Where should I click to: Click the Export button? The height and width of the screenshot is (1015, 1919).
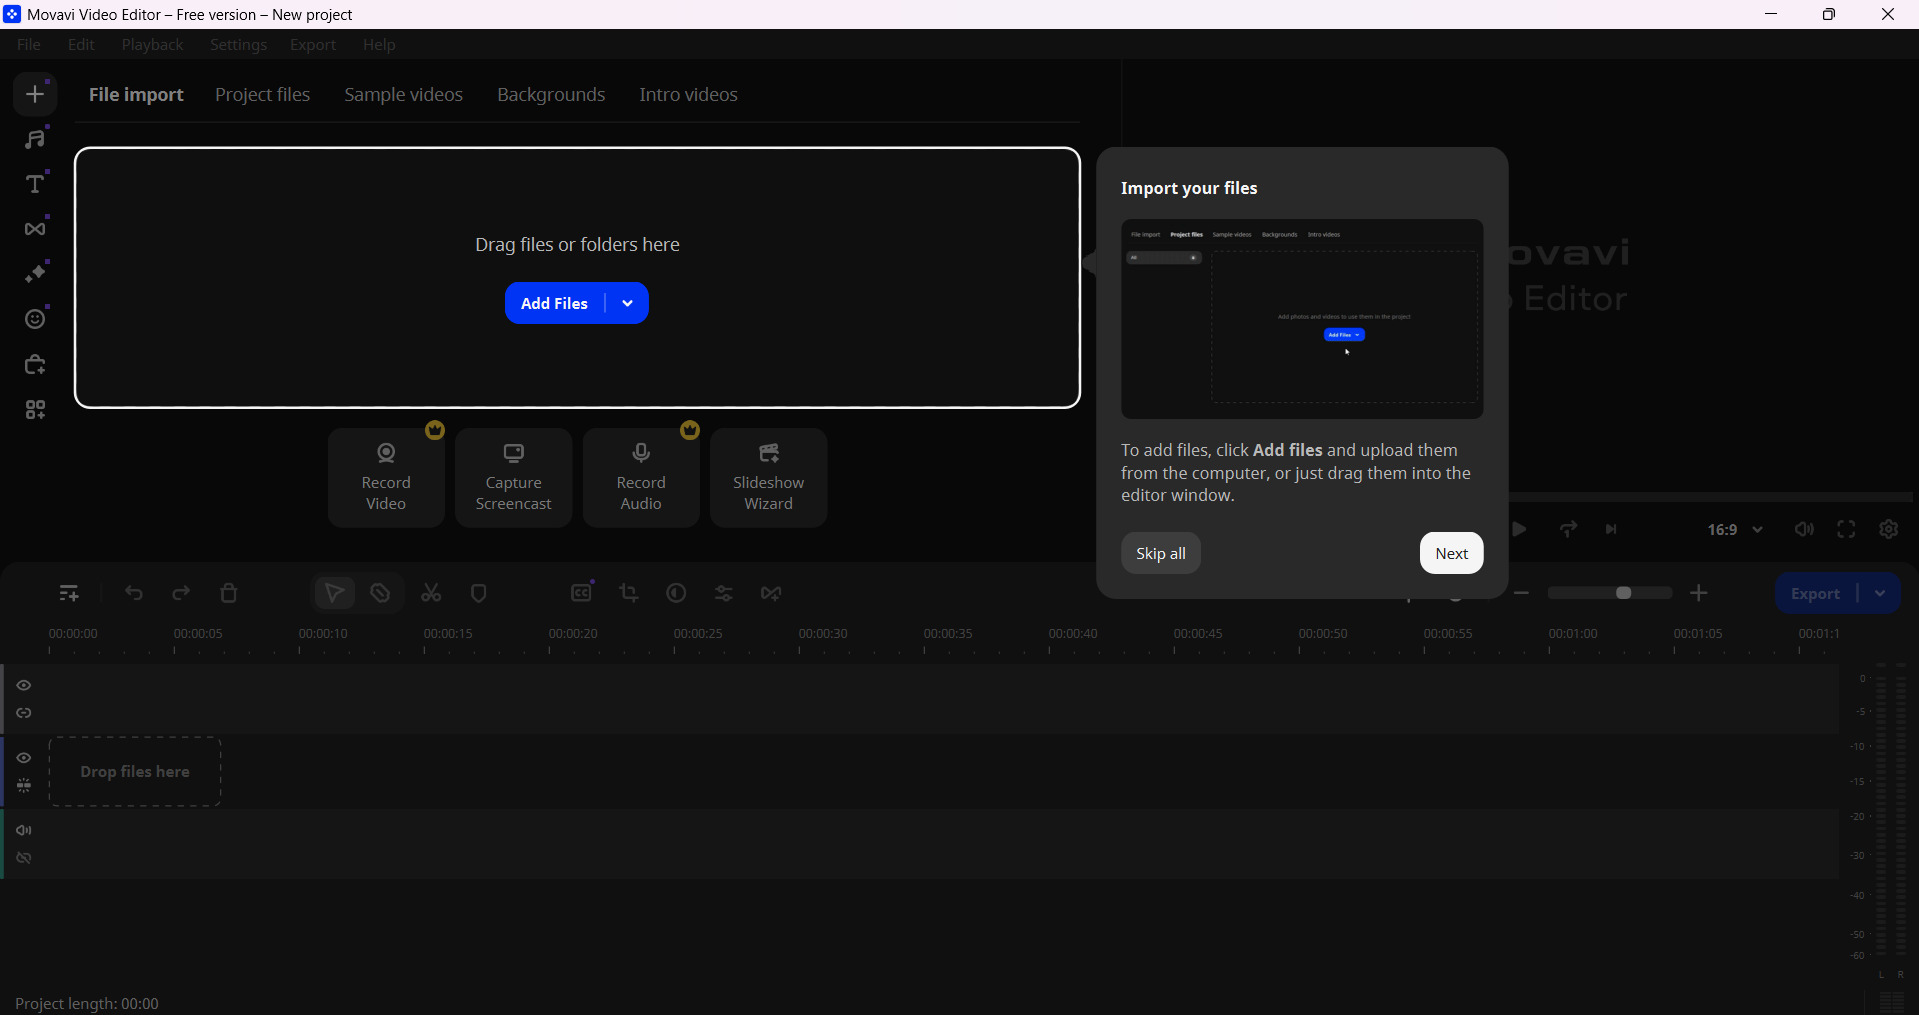click(x=1816, y=594)
